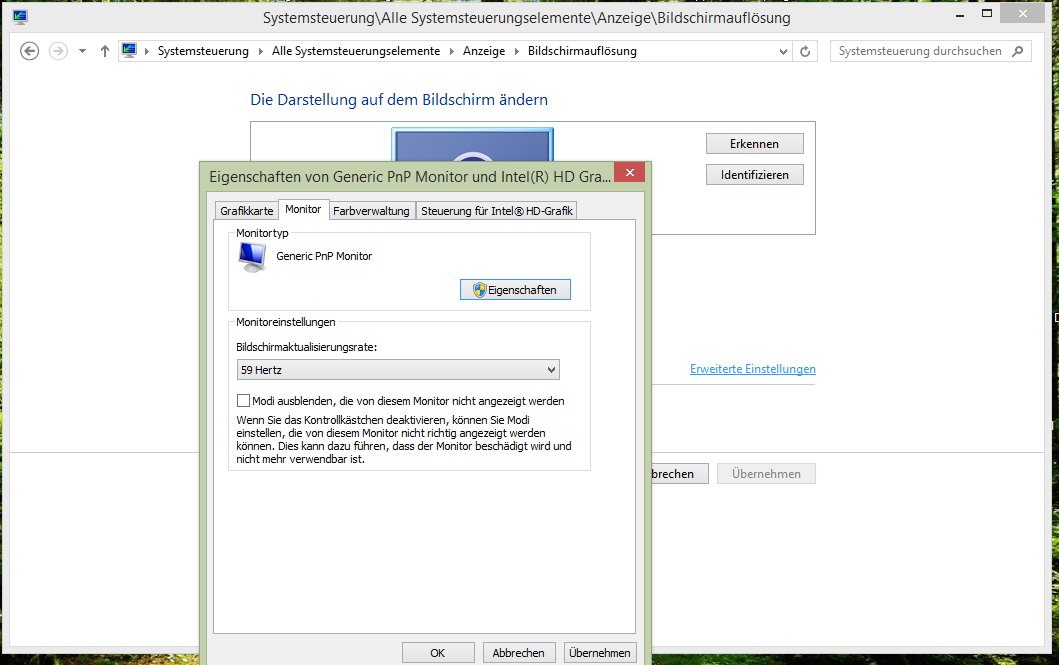Viewport: 1059px width, 665px height.
Task: Go back with the navigation arrow
Action: click(x=30, y=51)
